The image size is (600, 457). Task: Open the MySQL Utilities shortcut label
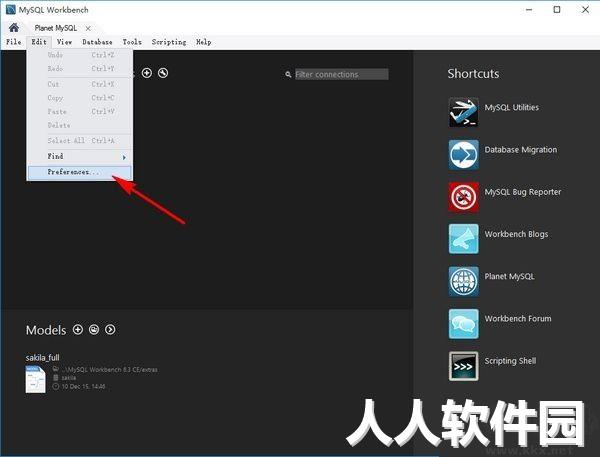[512, 108]
